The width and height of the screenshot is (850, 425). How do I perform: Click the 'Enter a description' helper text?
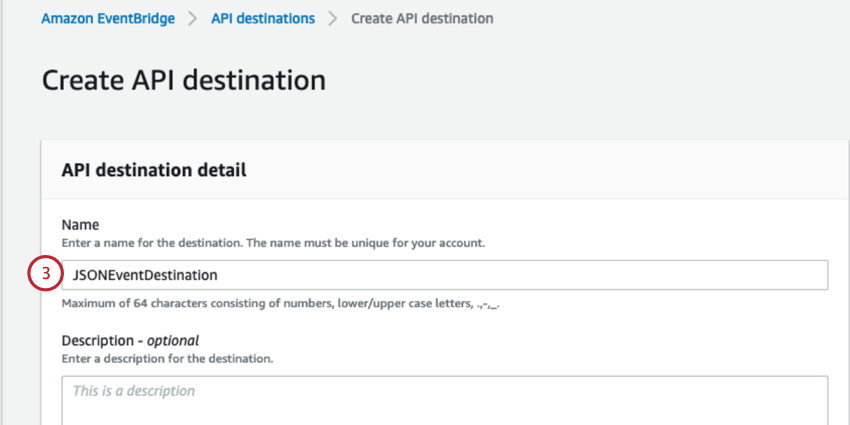pyautogui.click(x=167, y=358)
